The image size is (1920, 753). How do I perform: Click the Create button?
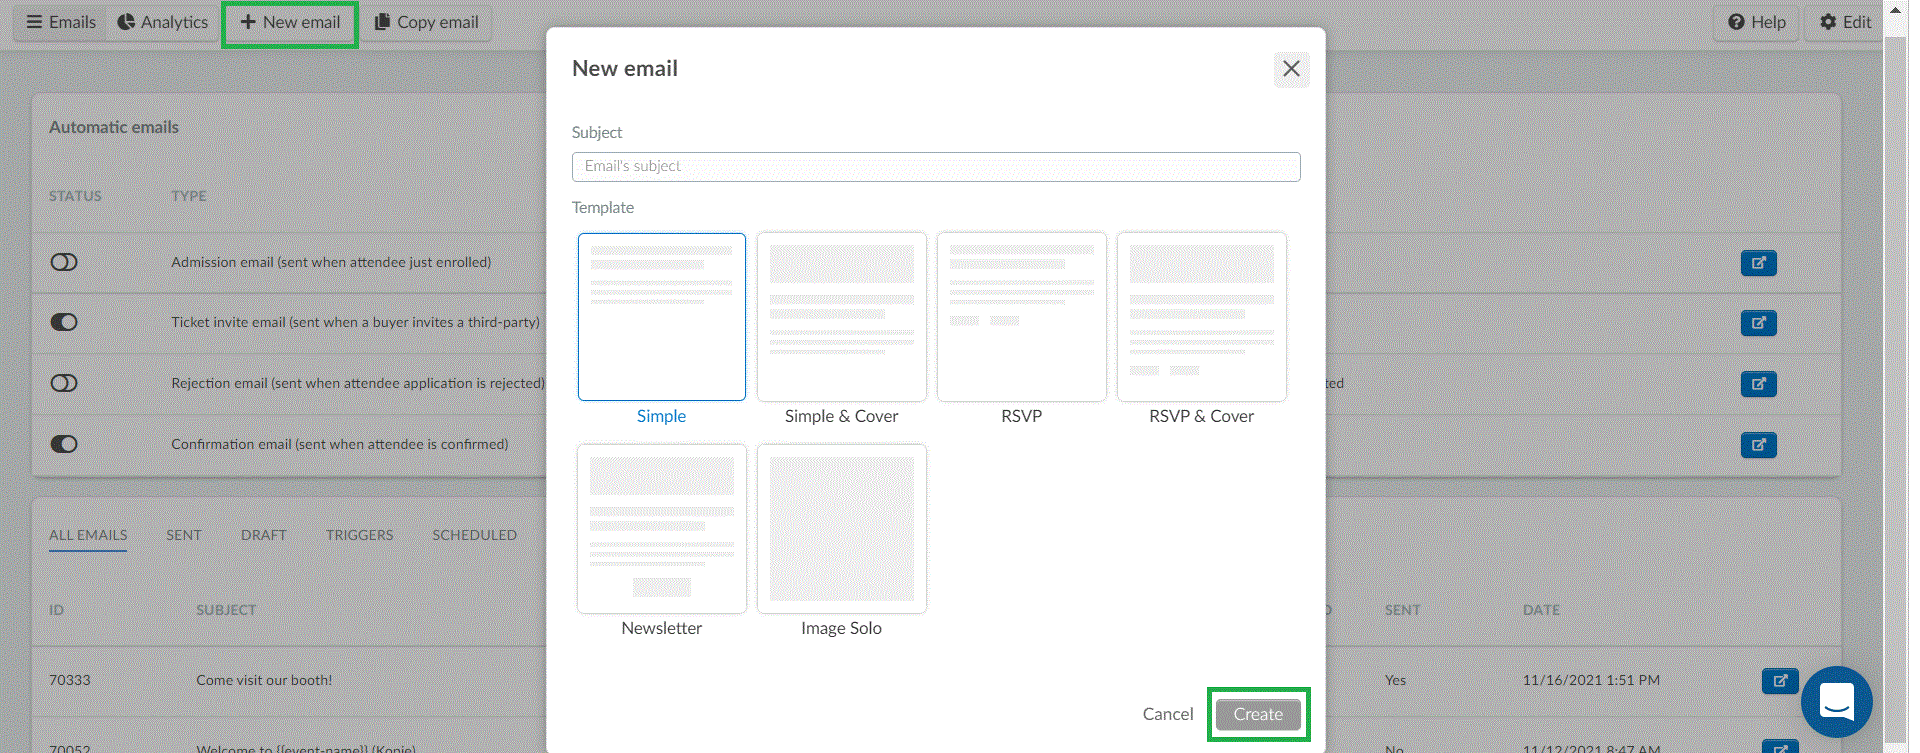[x=1258, y=714]
